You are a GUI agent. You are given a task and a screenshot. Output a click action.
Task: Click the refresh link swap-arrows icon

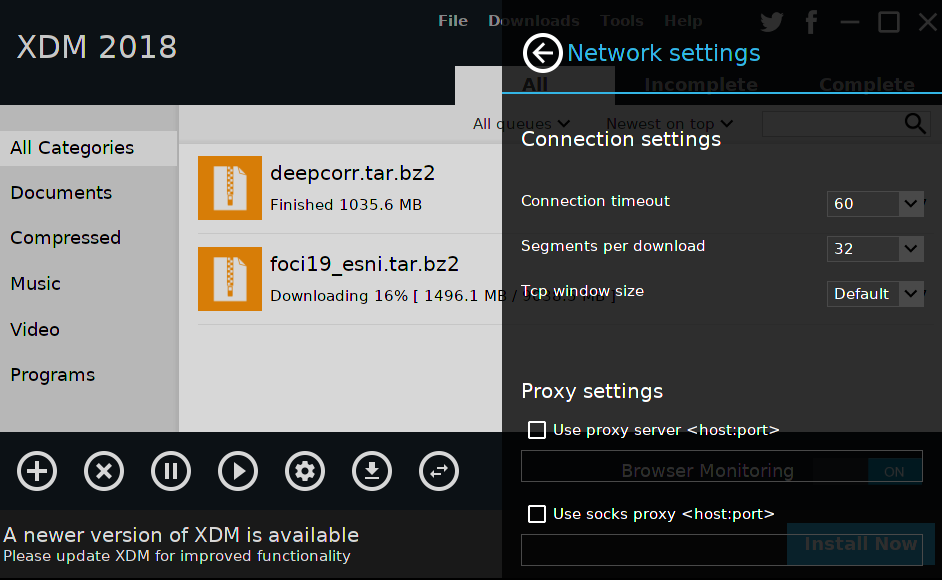point(439,471)
